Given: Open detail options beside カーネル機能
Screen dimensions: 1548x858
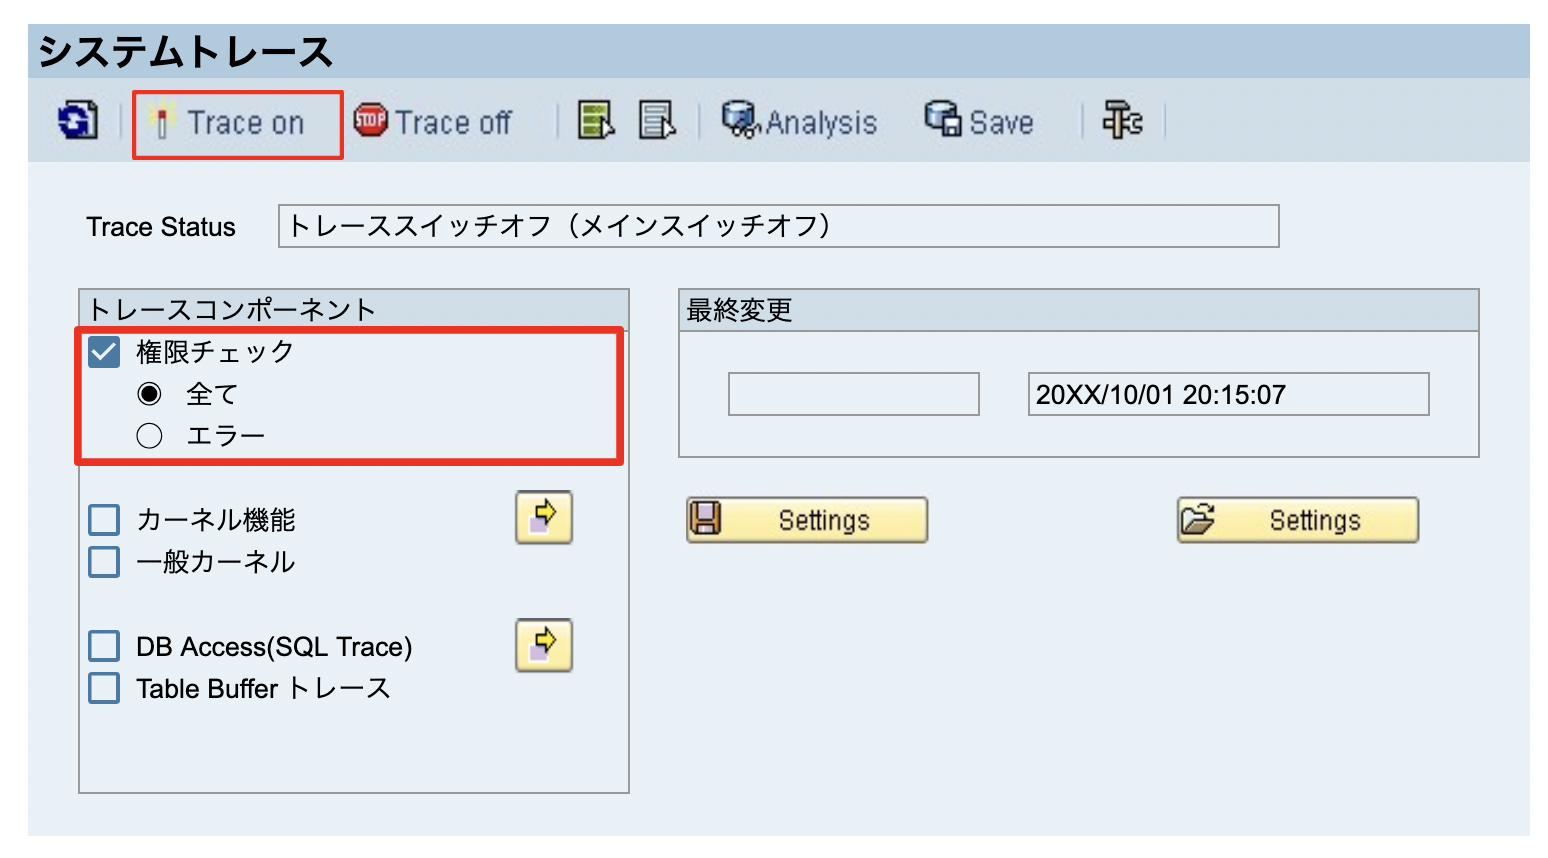Looking at the screenshot, I should [543, 517].
